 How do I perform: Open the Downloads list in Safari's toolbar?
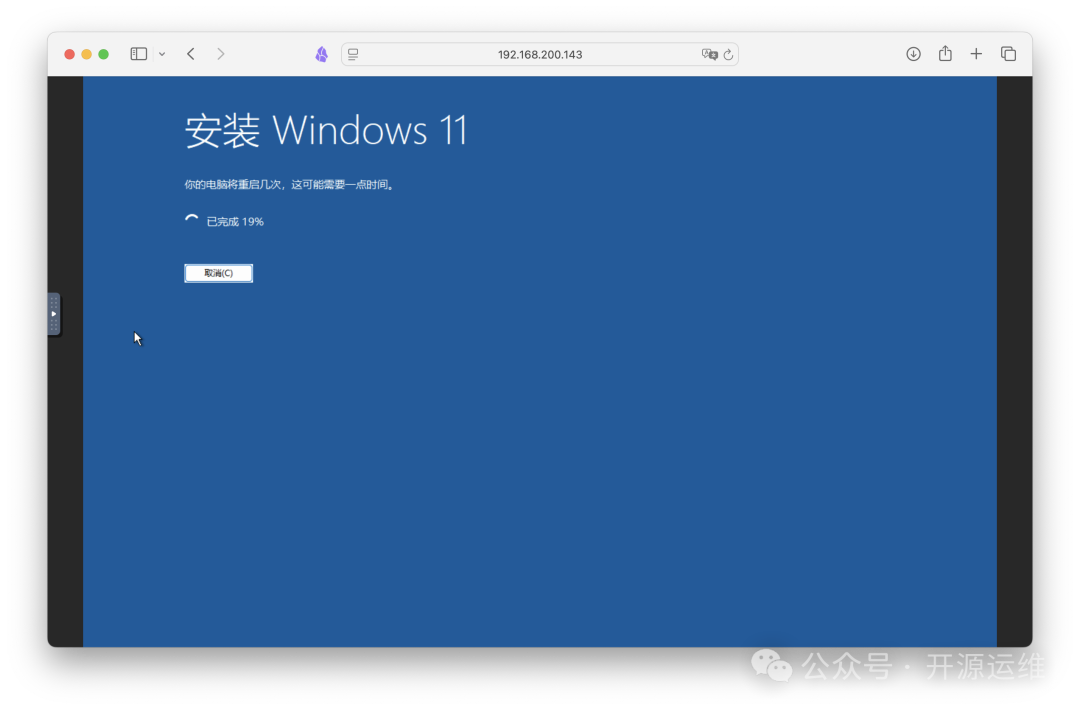click(x=913, y=54)
